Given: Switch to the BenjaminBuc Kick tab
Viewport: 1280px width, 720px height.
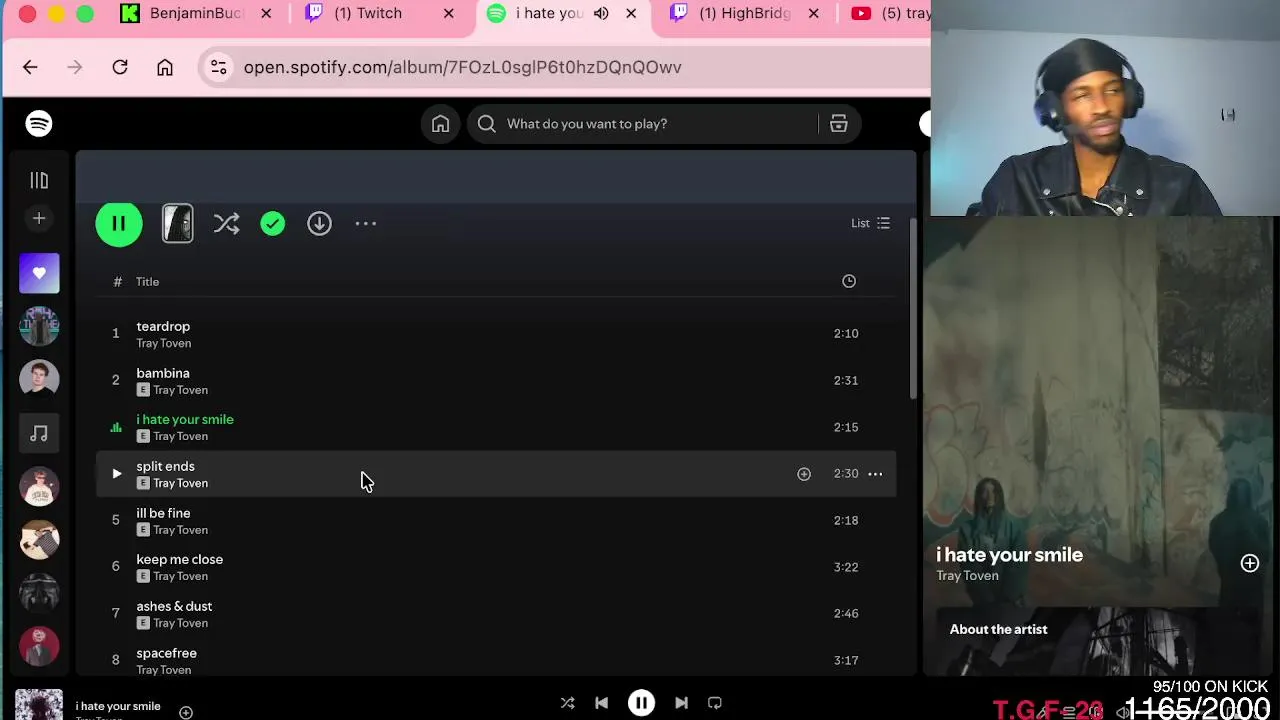Looking at the screenshot, I should 196,13.
